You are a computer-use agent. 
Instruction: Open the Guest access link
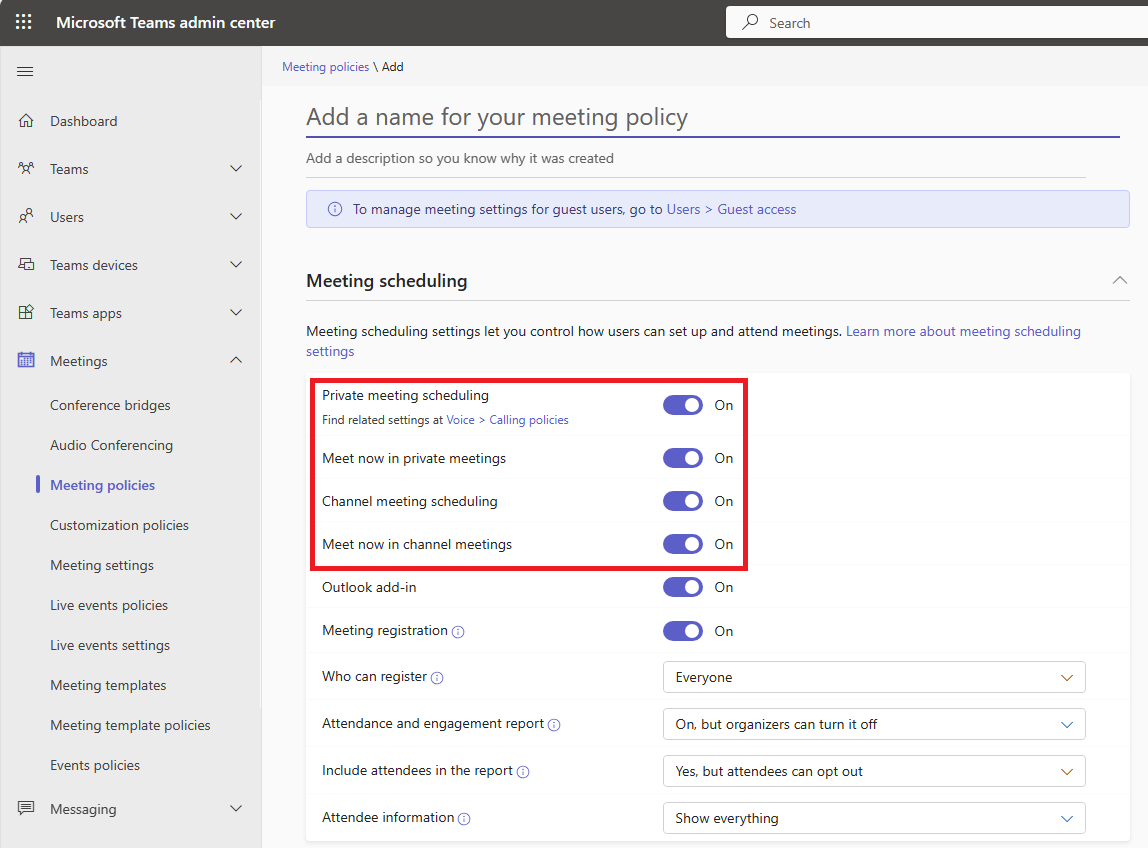coord(757,209)
